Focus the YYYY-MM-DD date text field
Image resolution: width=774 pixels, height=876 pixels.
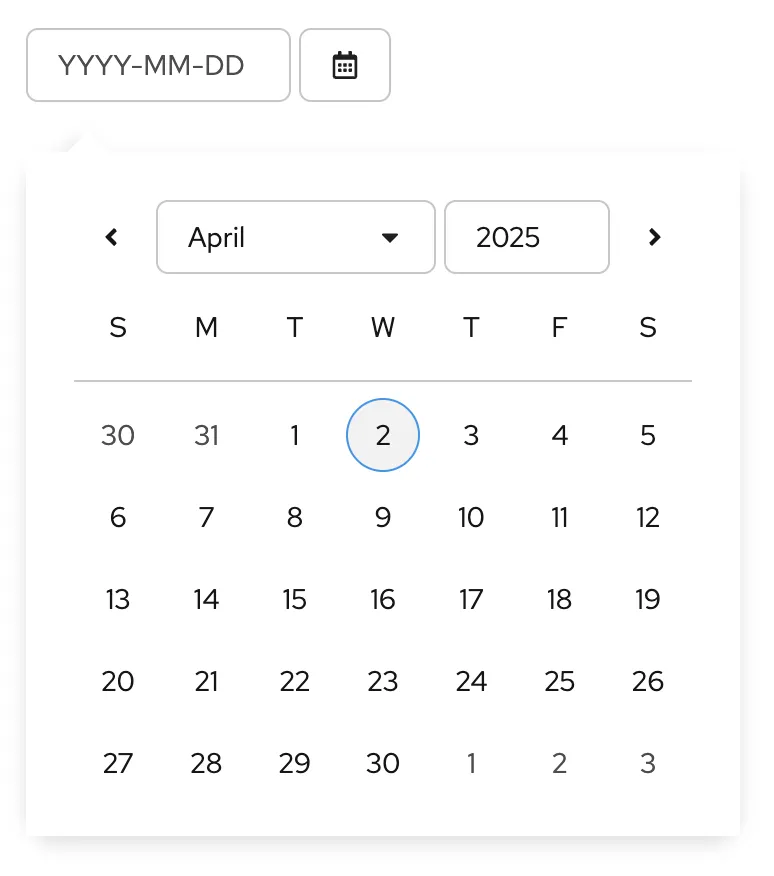pyautogui.click(x=158, y=65)
